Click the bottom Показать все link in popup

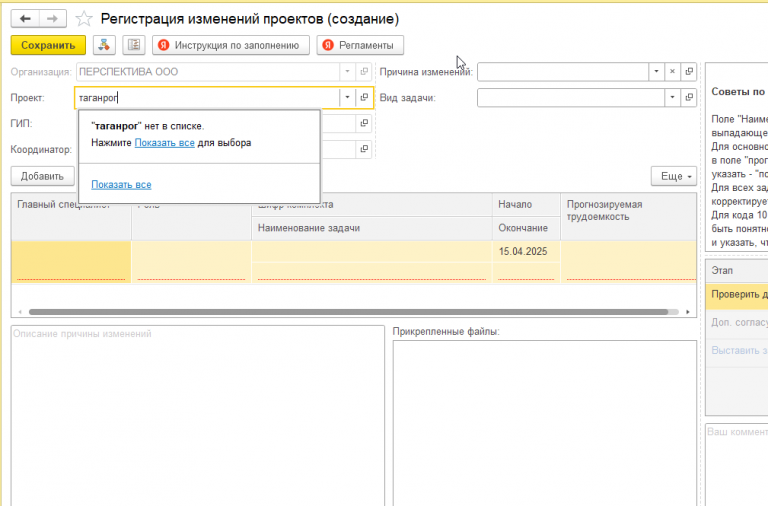tap(121, 185)
